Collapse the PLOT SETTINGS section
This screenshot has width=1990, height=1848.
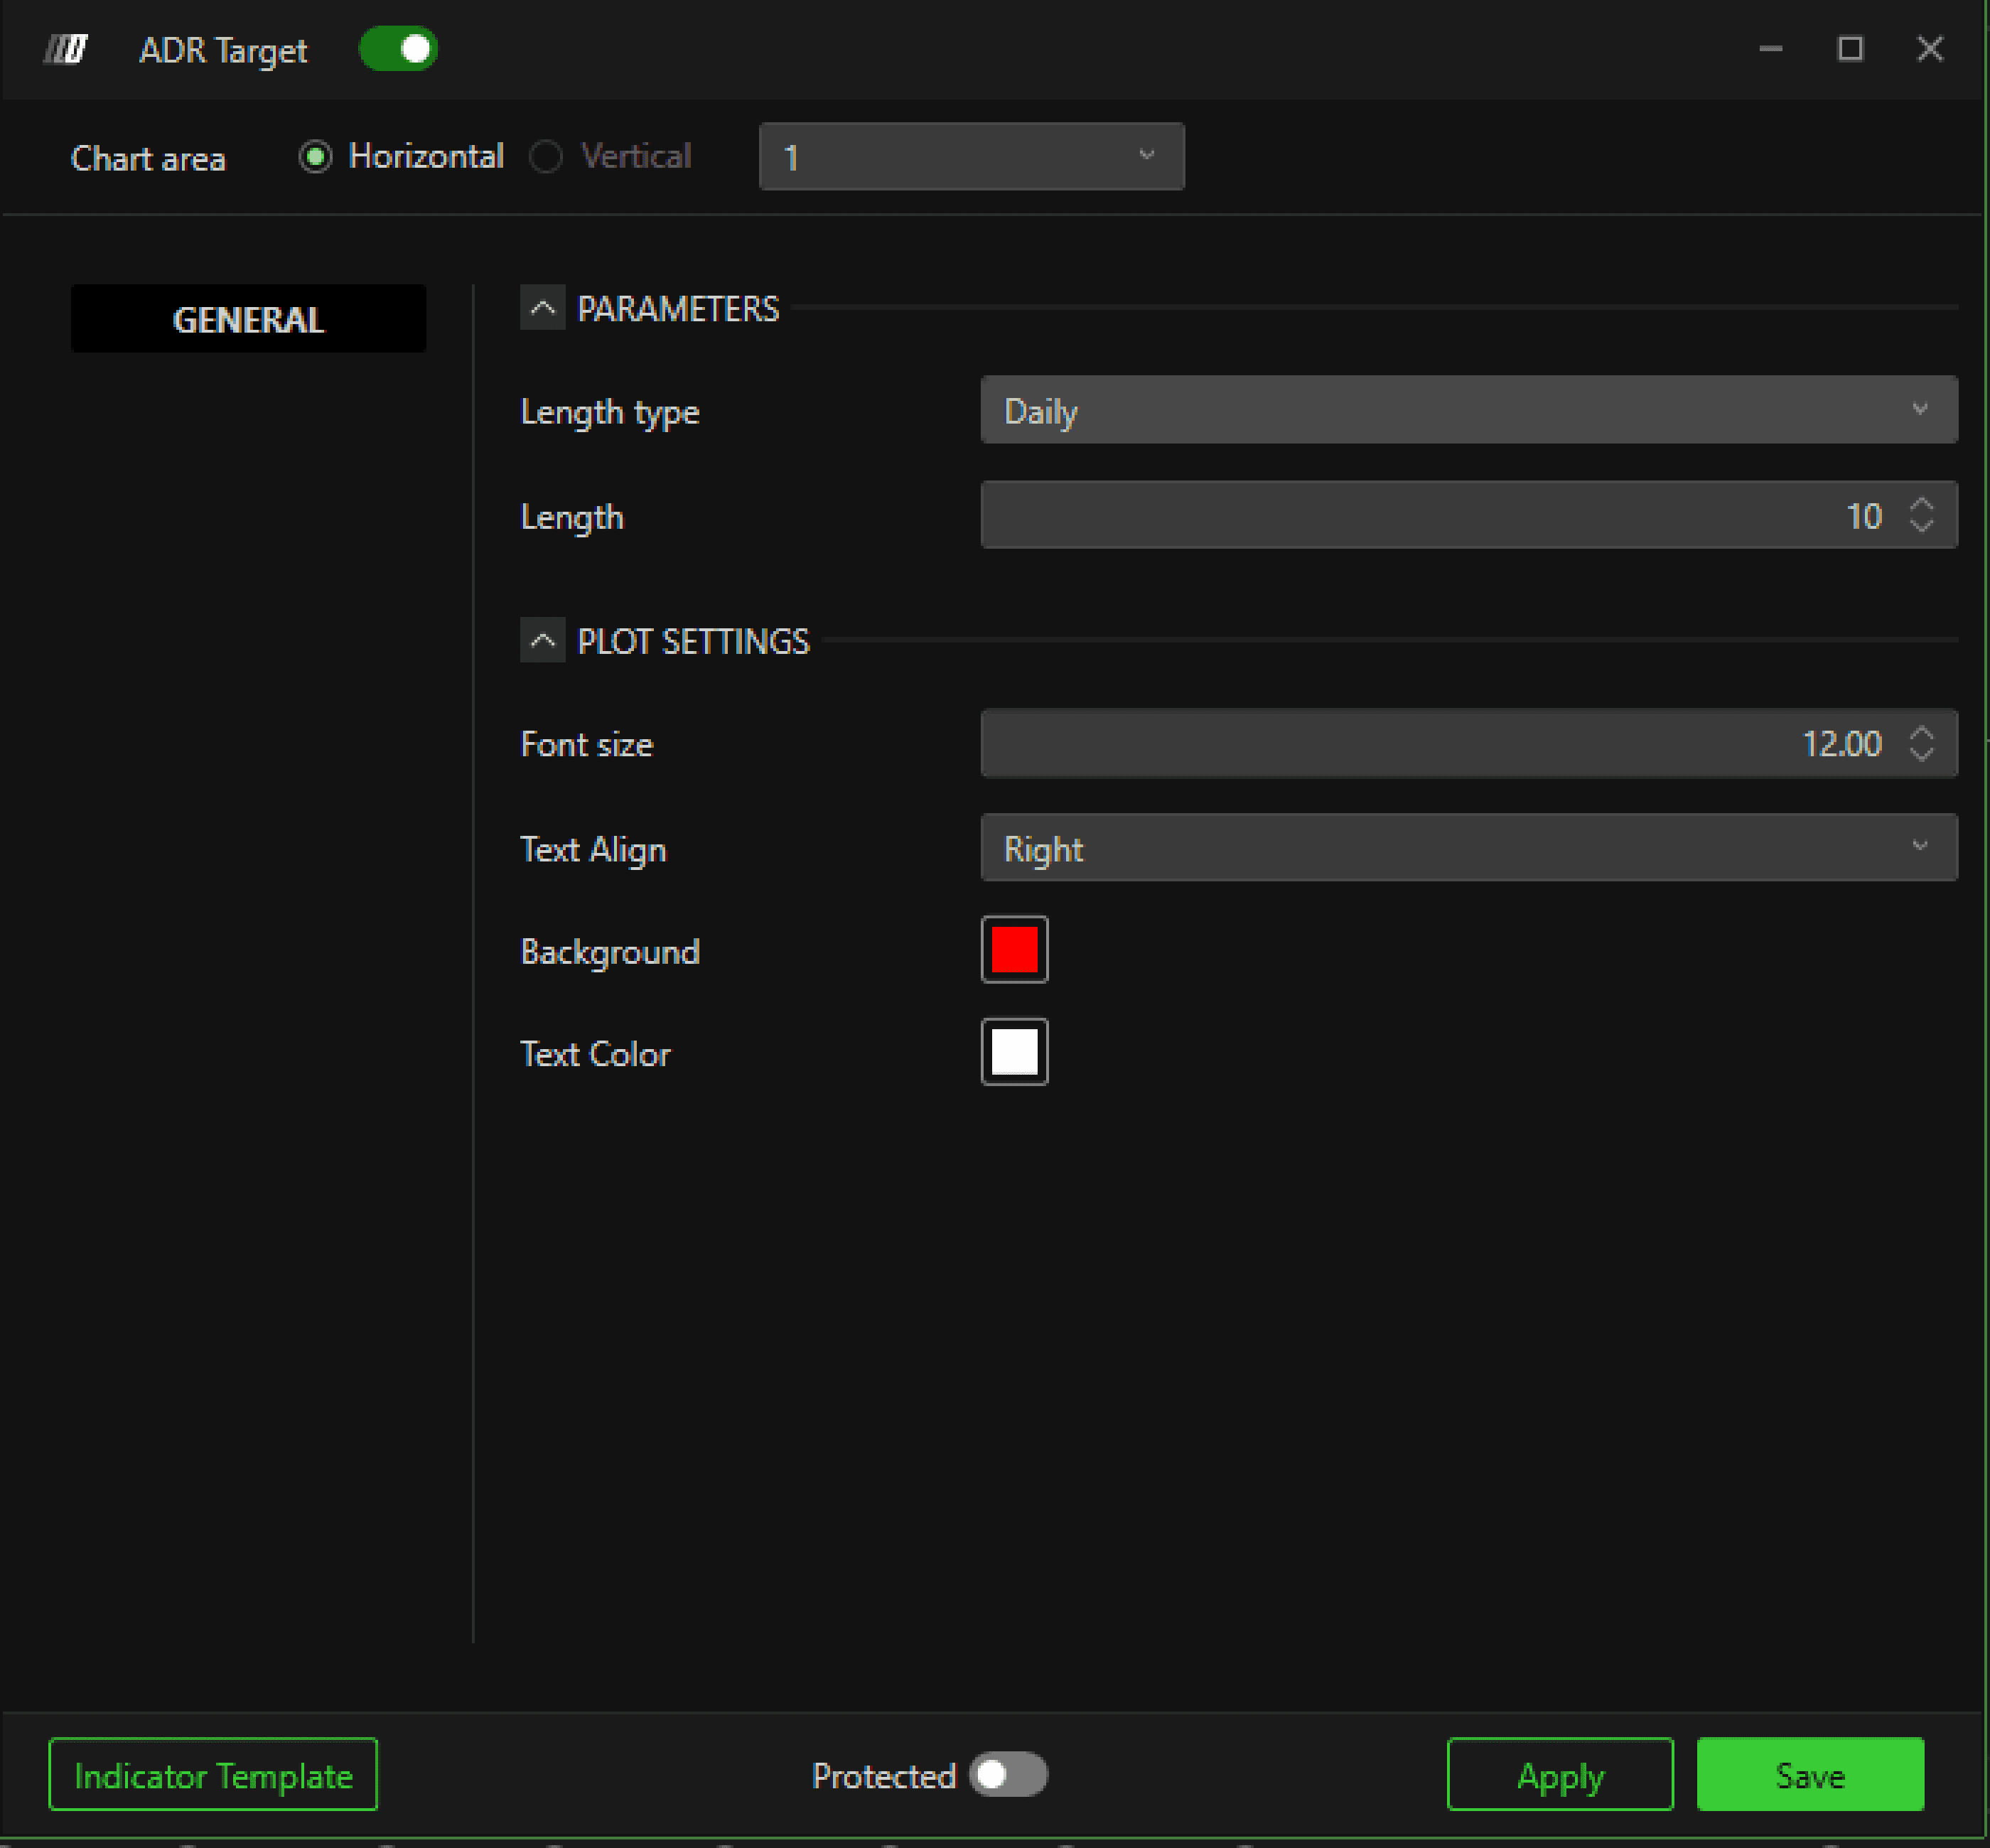(x=542, y=640)
